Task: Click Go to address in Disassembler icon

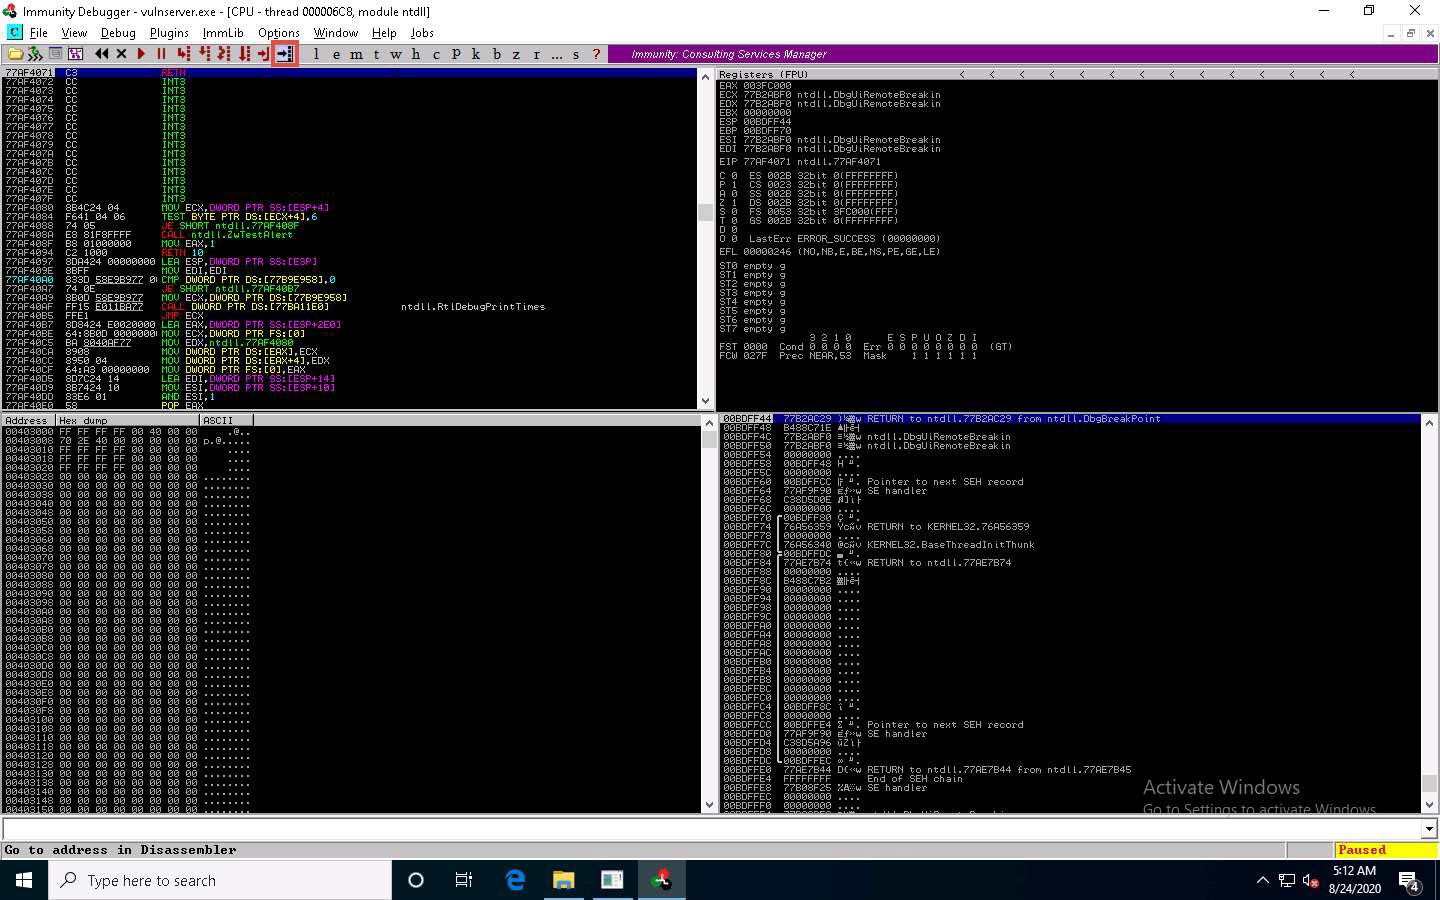Action: [285, 54]
